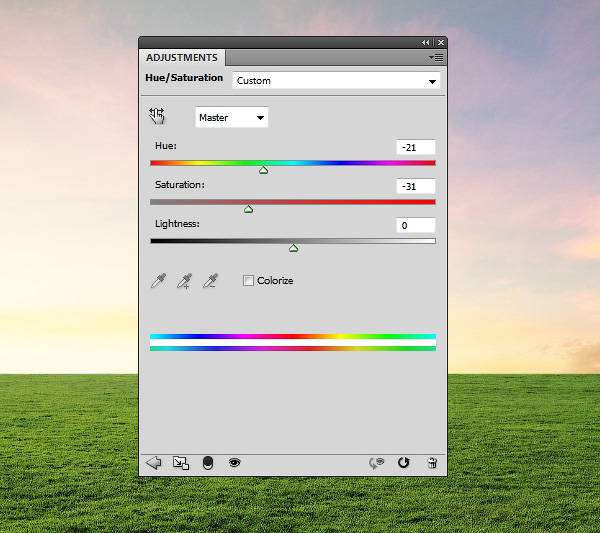Click the Lightness value field showing 0
Viewport: 600px width, 533px height.
(x=416, y=225)
